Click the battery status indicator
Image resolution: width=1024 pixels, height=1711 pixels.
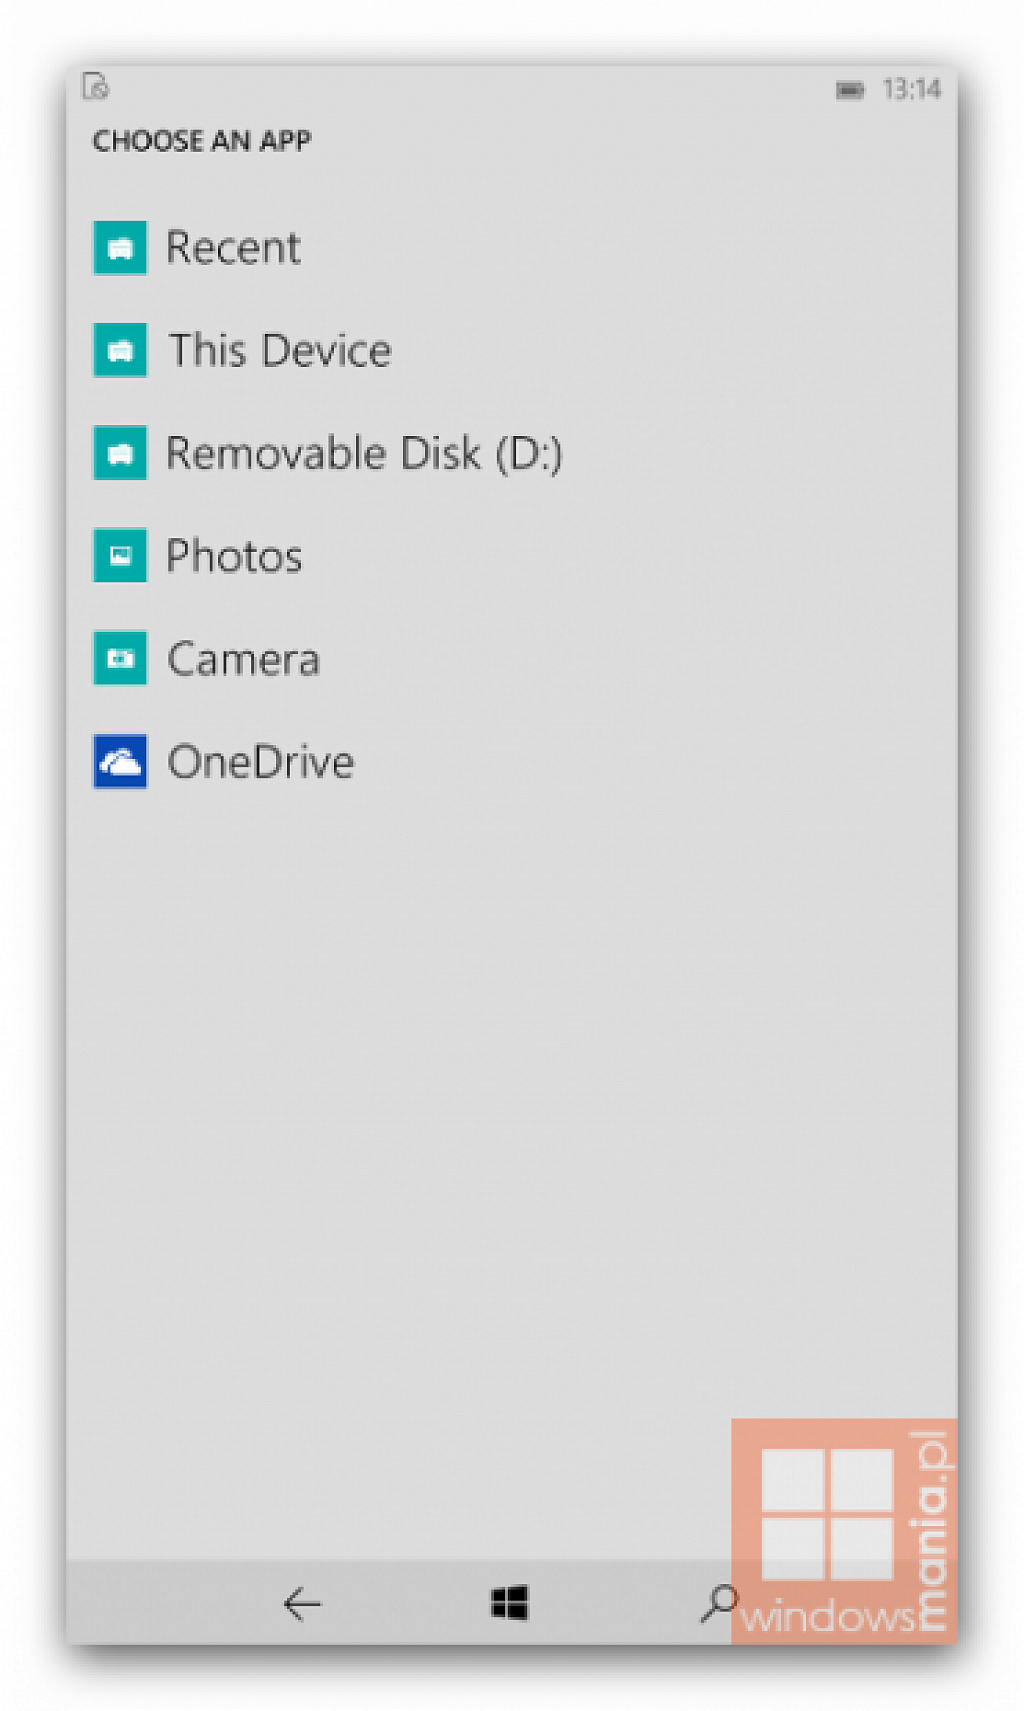pyautogui.click(x=850, y=90)
